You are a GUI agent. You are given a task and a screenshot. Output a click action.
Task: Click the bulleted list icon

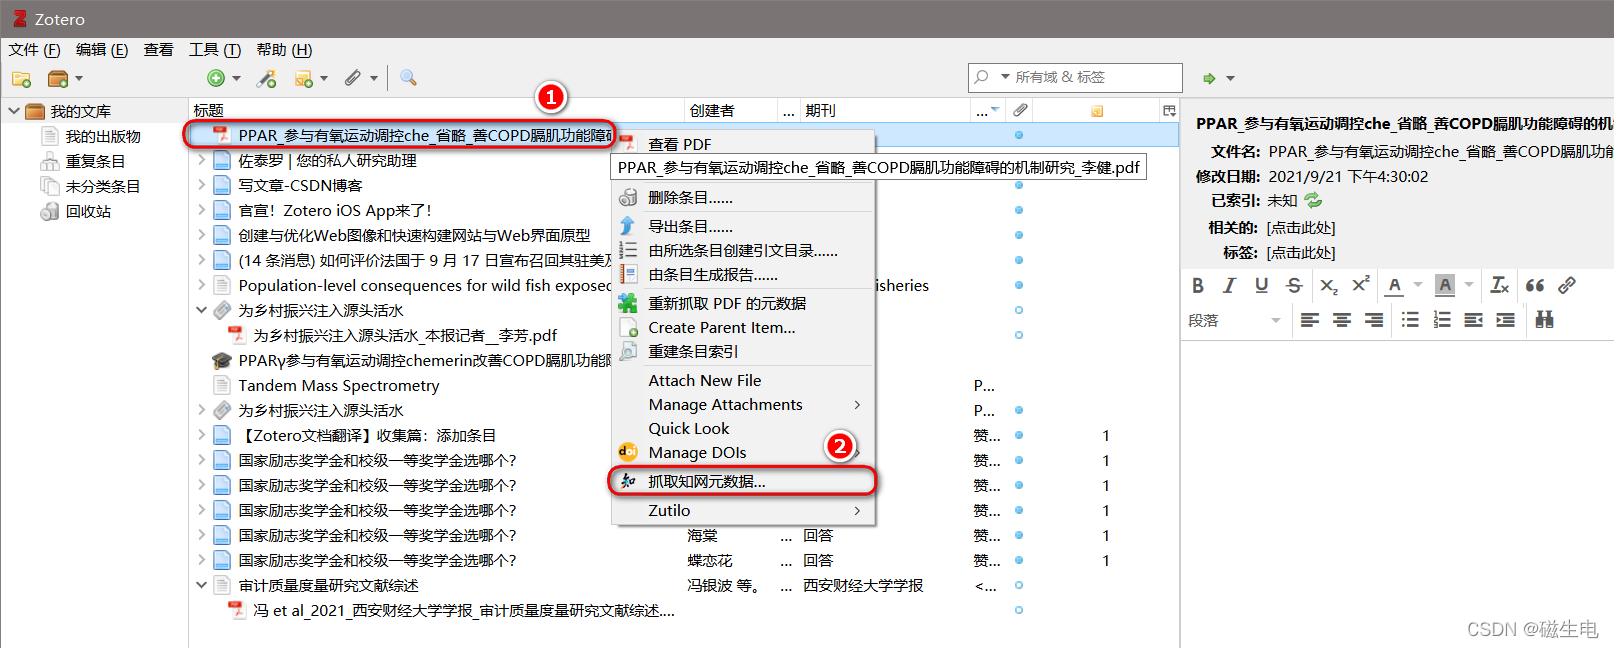click(1410, 320)
